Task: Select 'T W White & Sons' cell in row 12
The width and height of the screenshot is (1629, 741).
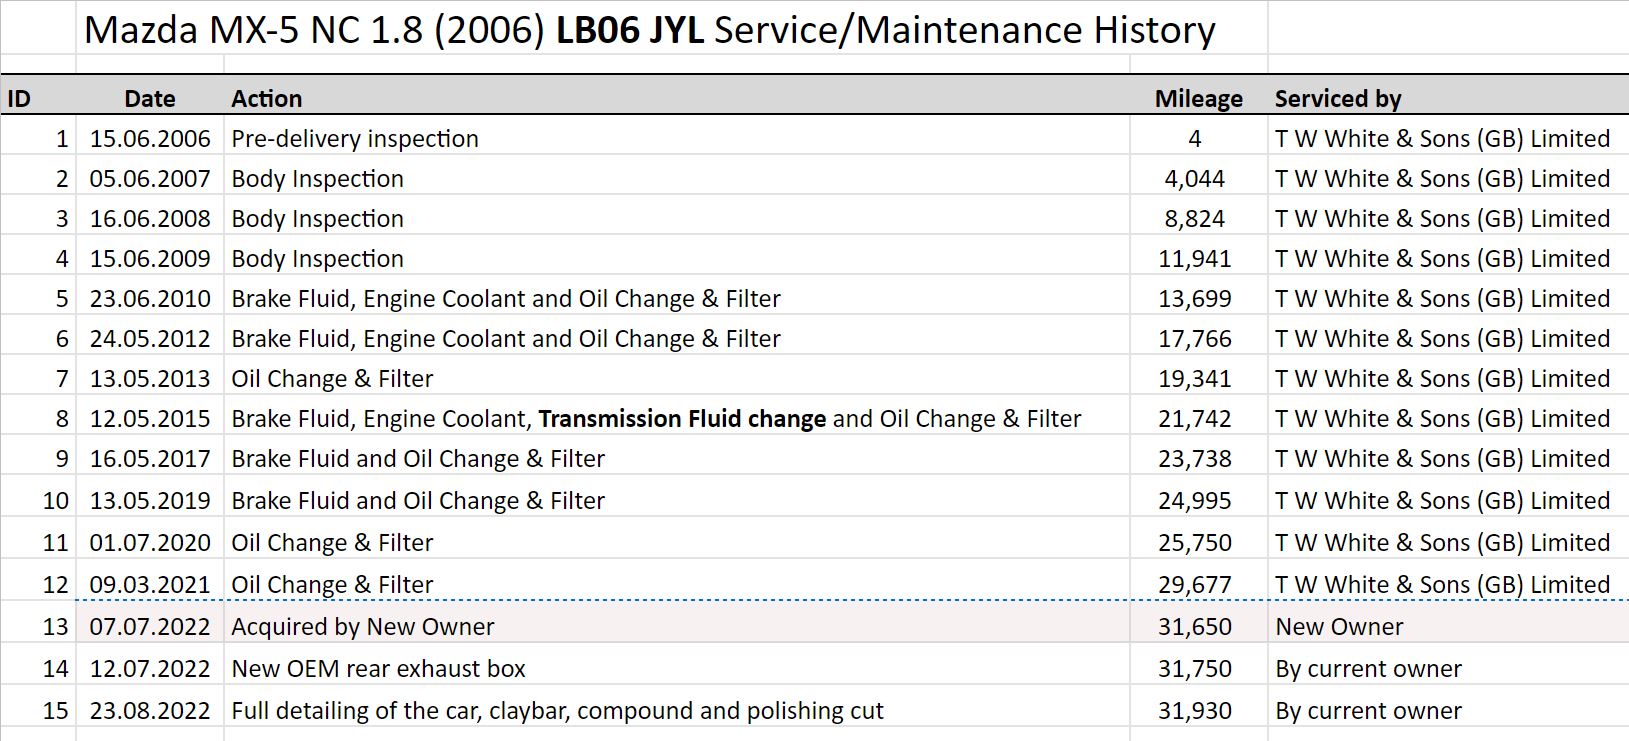Action: tap(1448, 584)
